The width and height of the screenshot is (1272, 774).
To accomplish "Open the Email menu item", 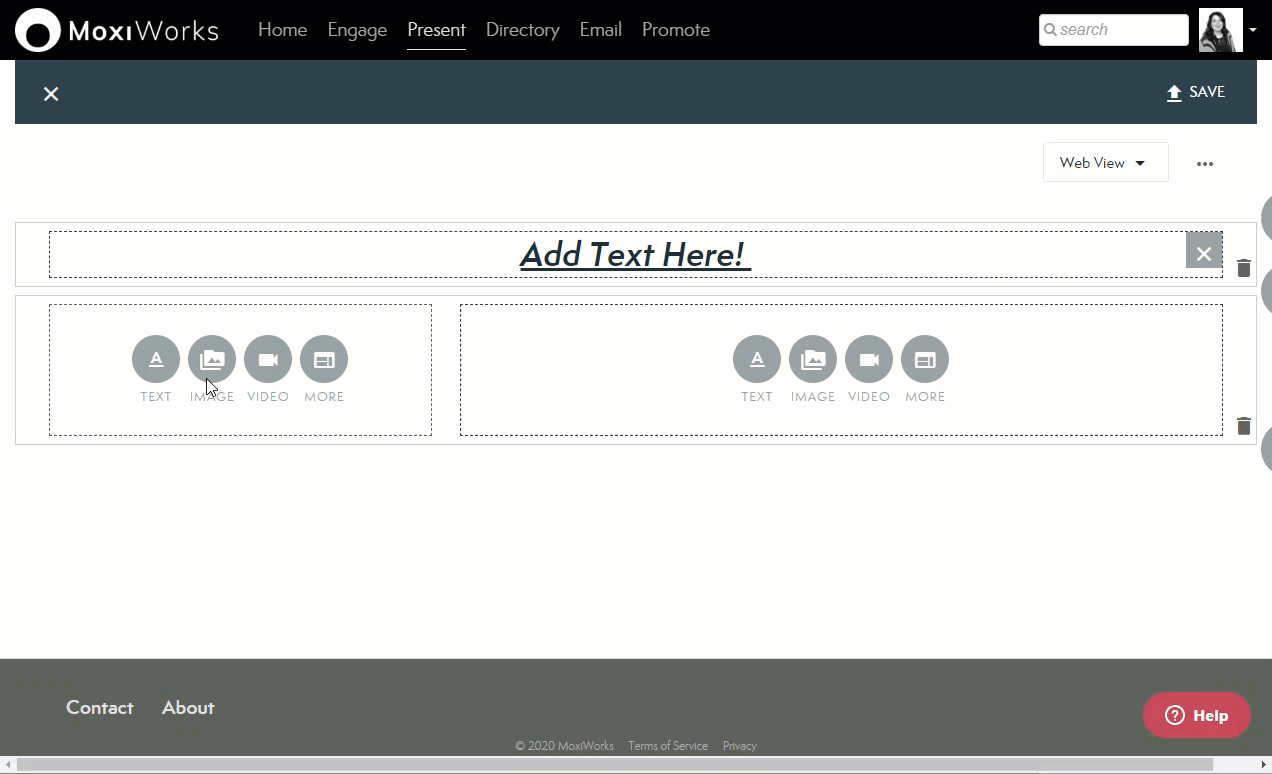I will point(600,30).
